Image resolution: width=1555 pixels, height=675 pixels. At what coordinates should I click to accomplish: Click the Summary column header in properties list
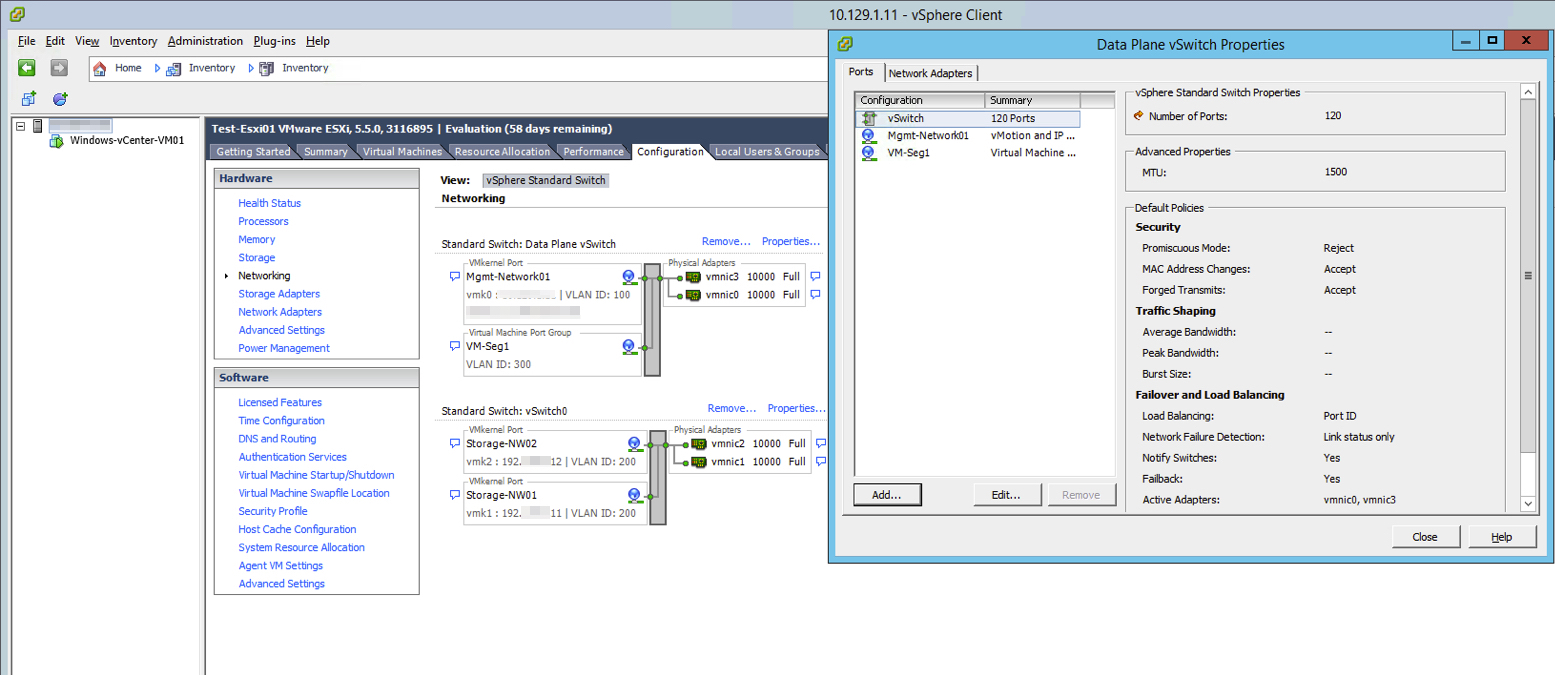(1032, 100)
